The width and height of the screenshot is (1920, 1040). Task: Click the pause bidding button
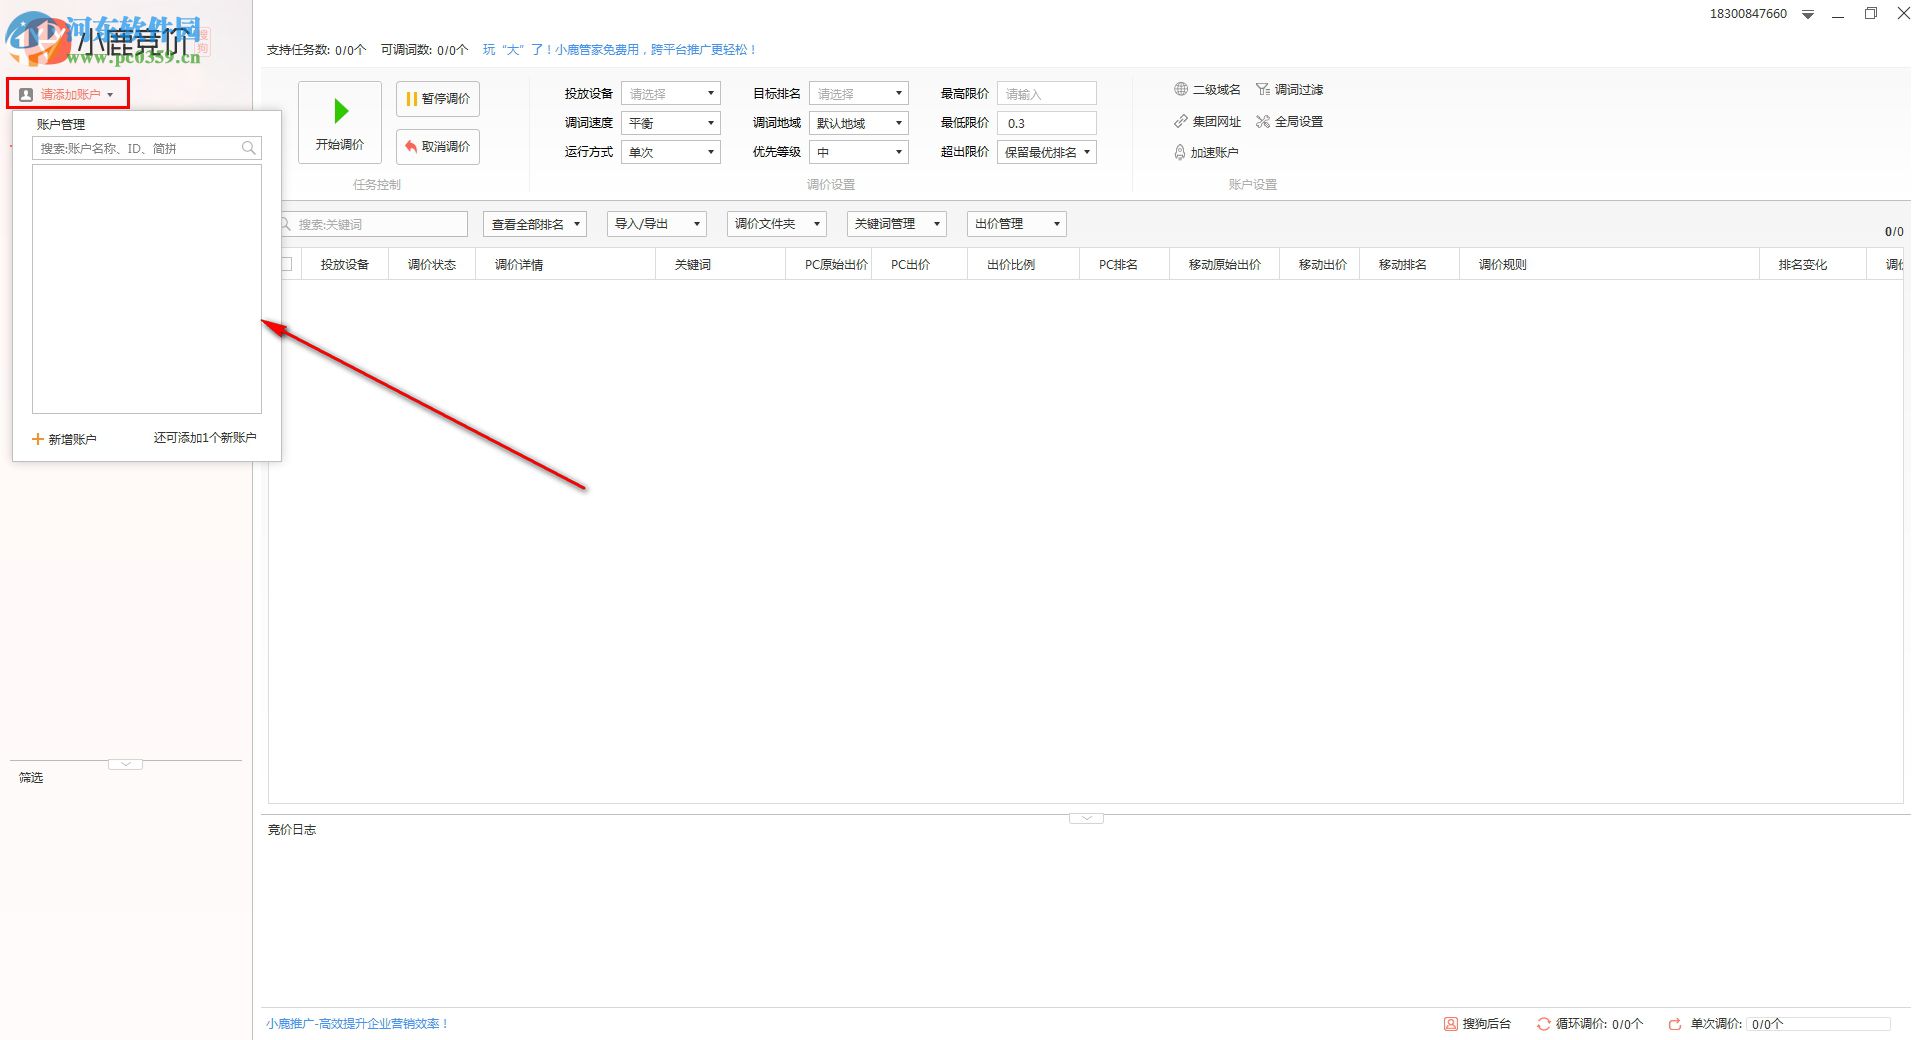438,99
